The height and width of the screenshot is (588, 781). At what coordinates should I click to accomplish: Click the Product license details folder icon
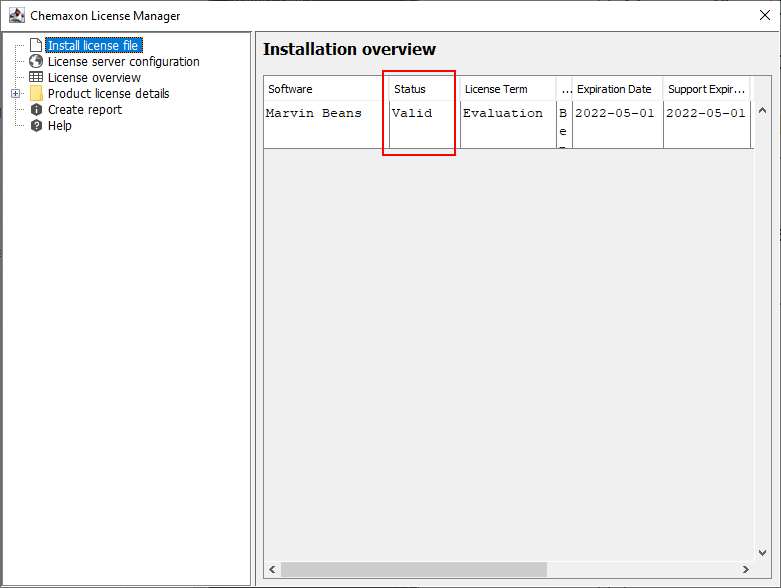pos(36,93)
